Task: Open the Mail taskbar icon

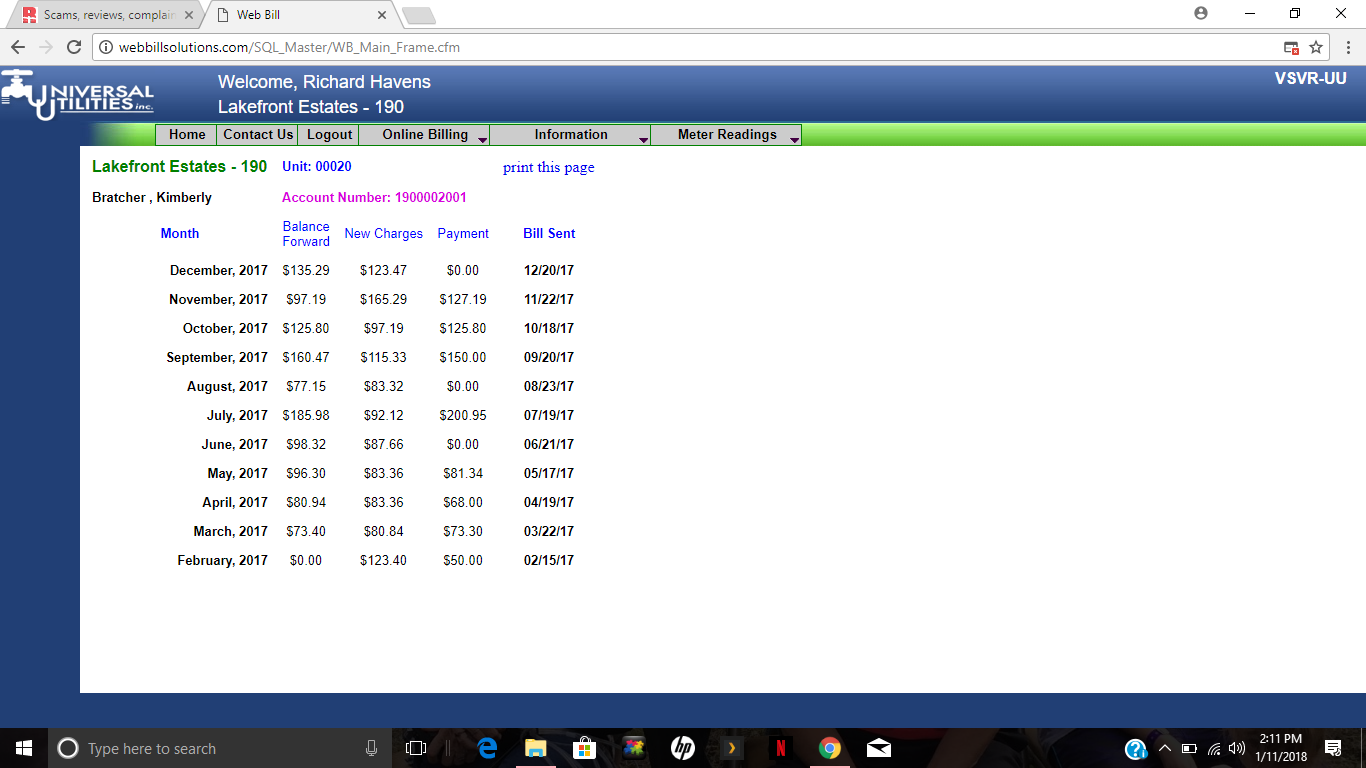Action: pyautogui.click(x=878, y=748)
